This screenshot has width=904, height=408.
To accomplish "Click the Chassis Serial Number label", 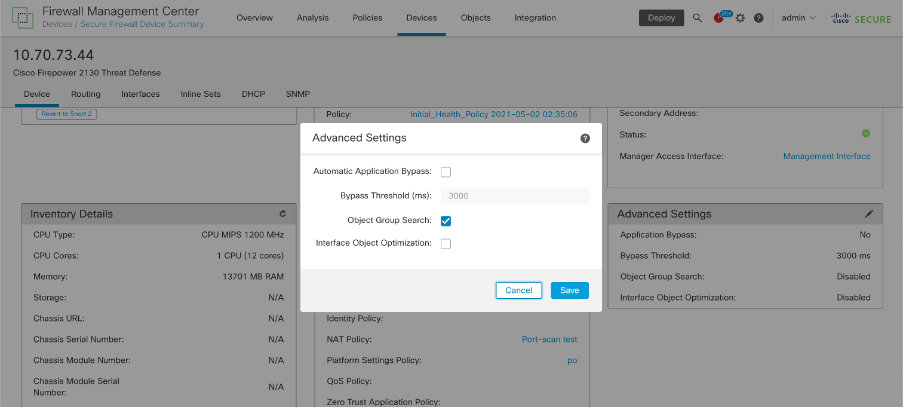I will tap(78, 339).
